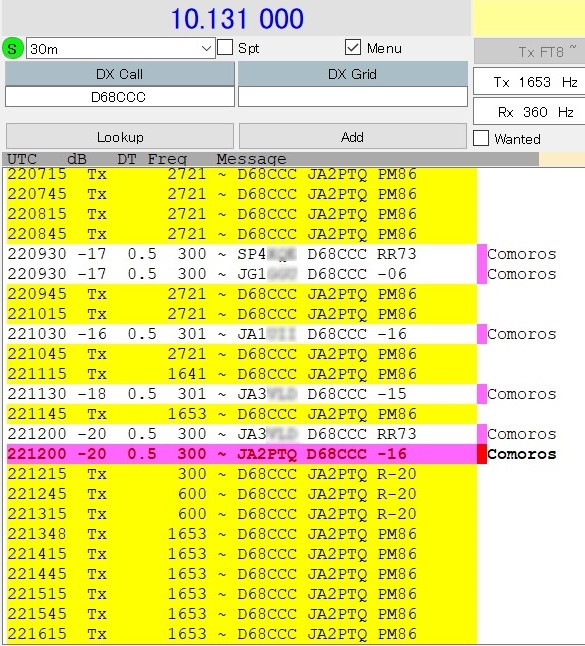
Task: Click the Lookup button
Action: click(120, 136)
